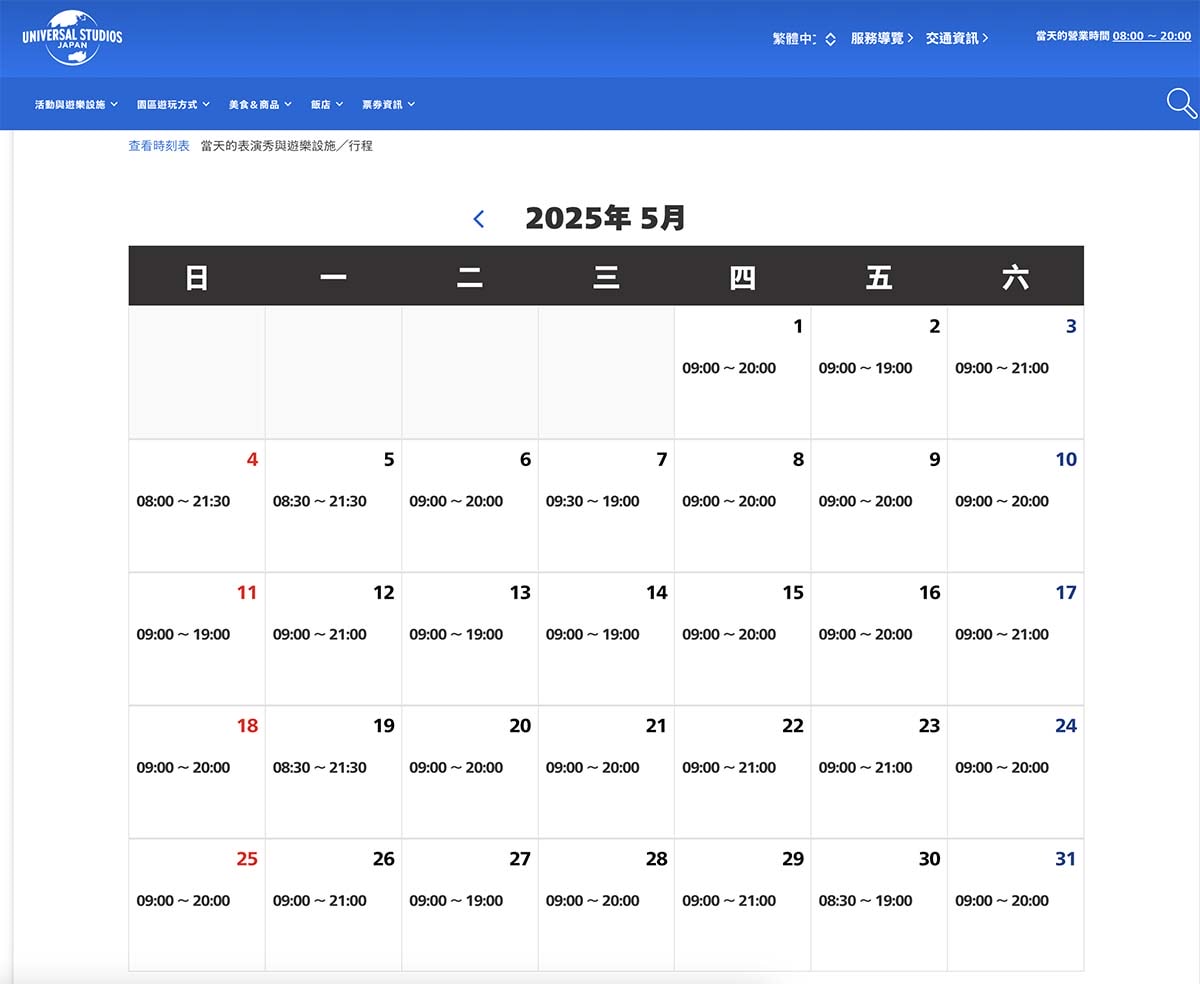Expand the 園區遊玩方式 menu
The height and width of the screenshot is (984, 1200).
click(173, 104)
